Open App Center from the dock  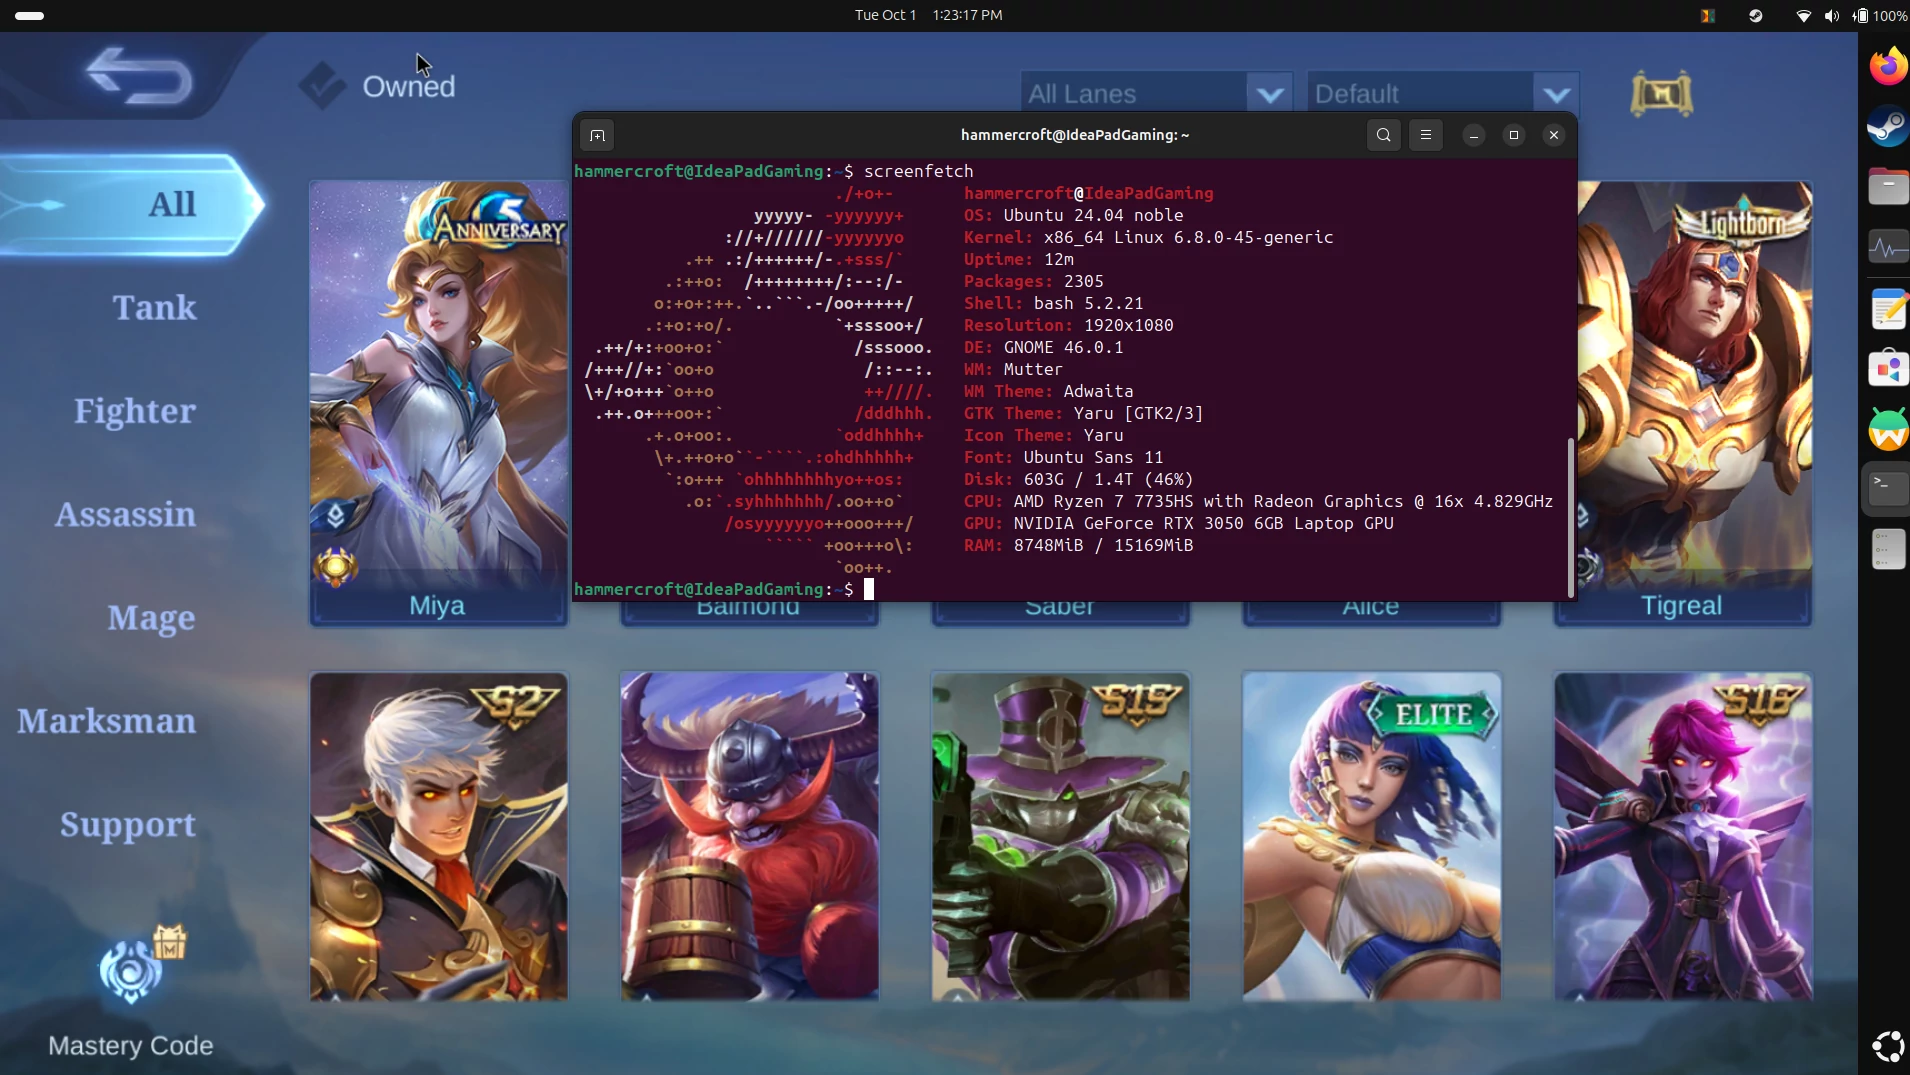[x=1888, y=368]
